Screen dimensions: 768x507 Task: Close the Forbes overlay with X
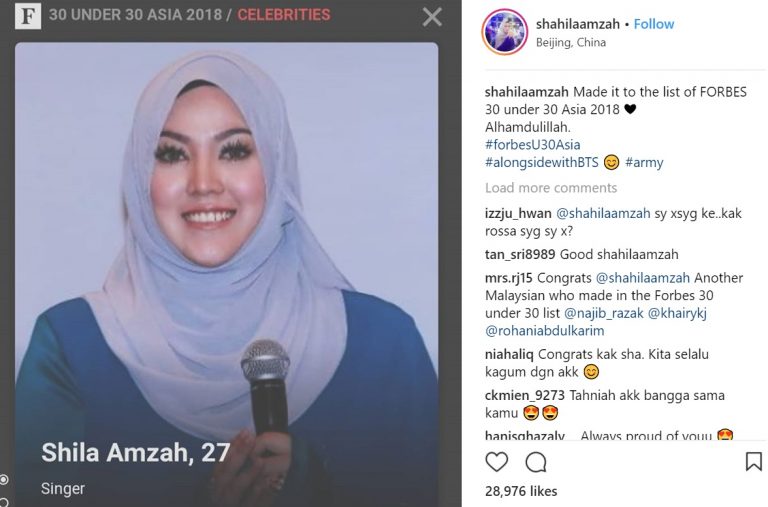[x=432, y=17]
